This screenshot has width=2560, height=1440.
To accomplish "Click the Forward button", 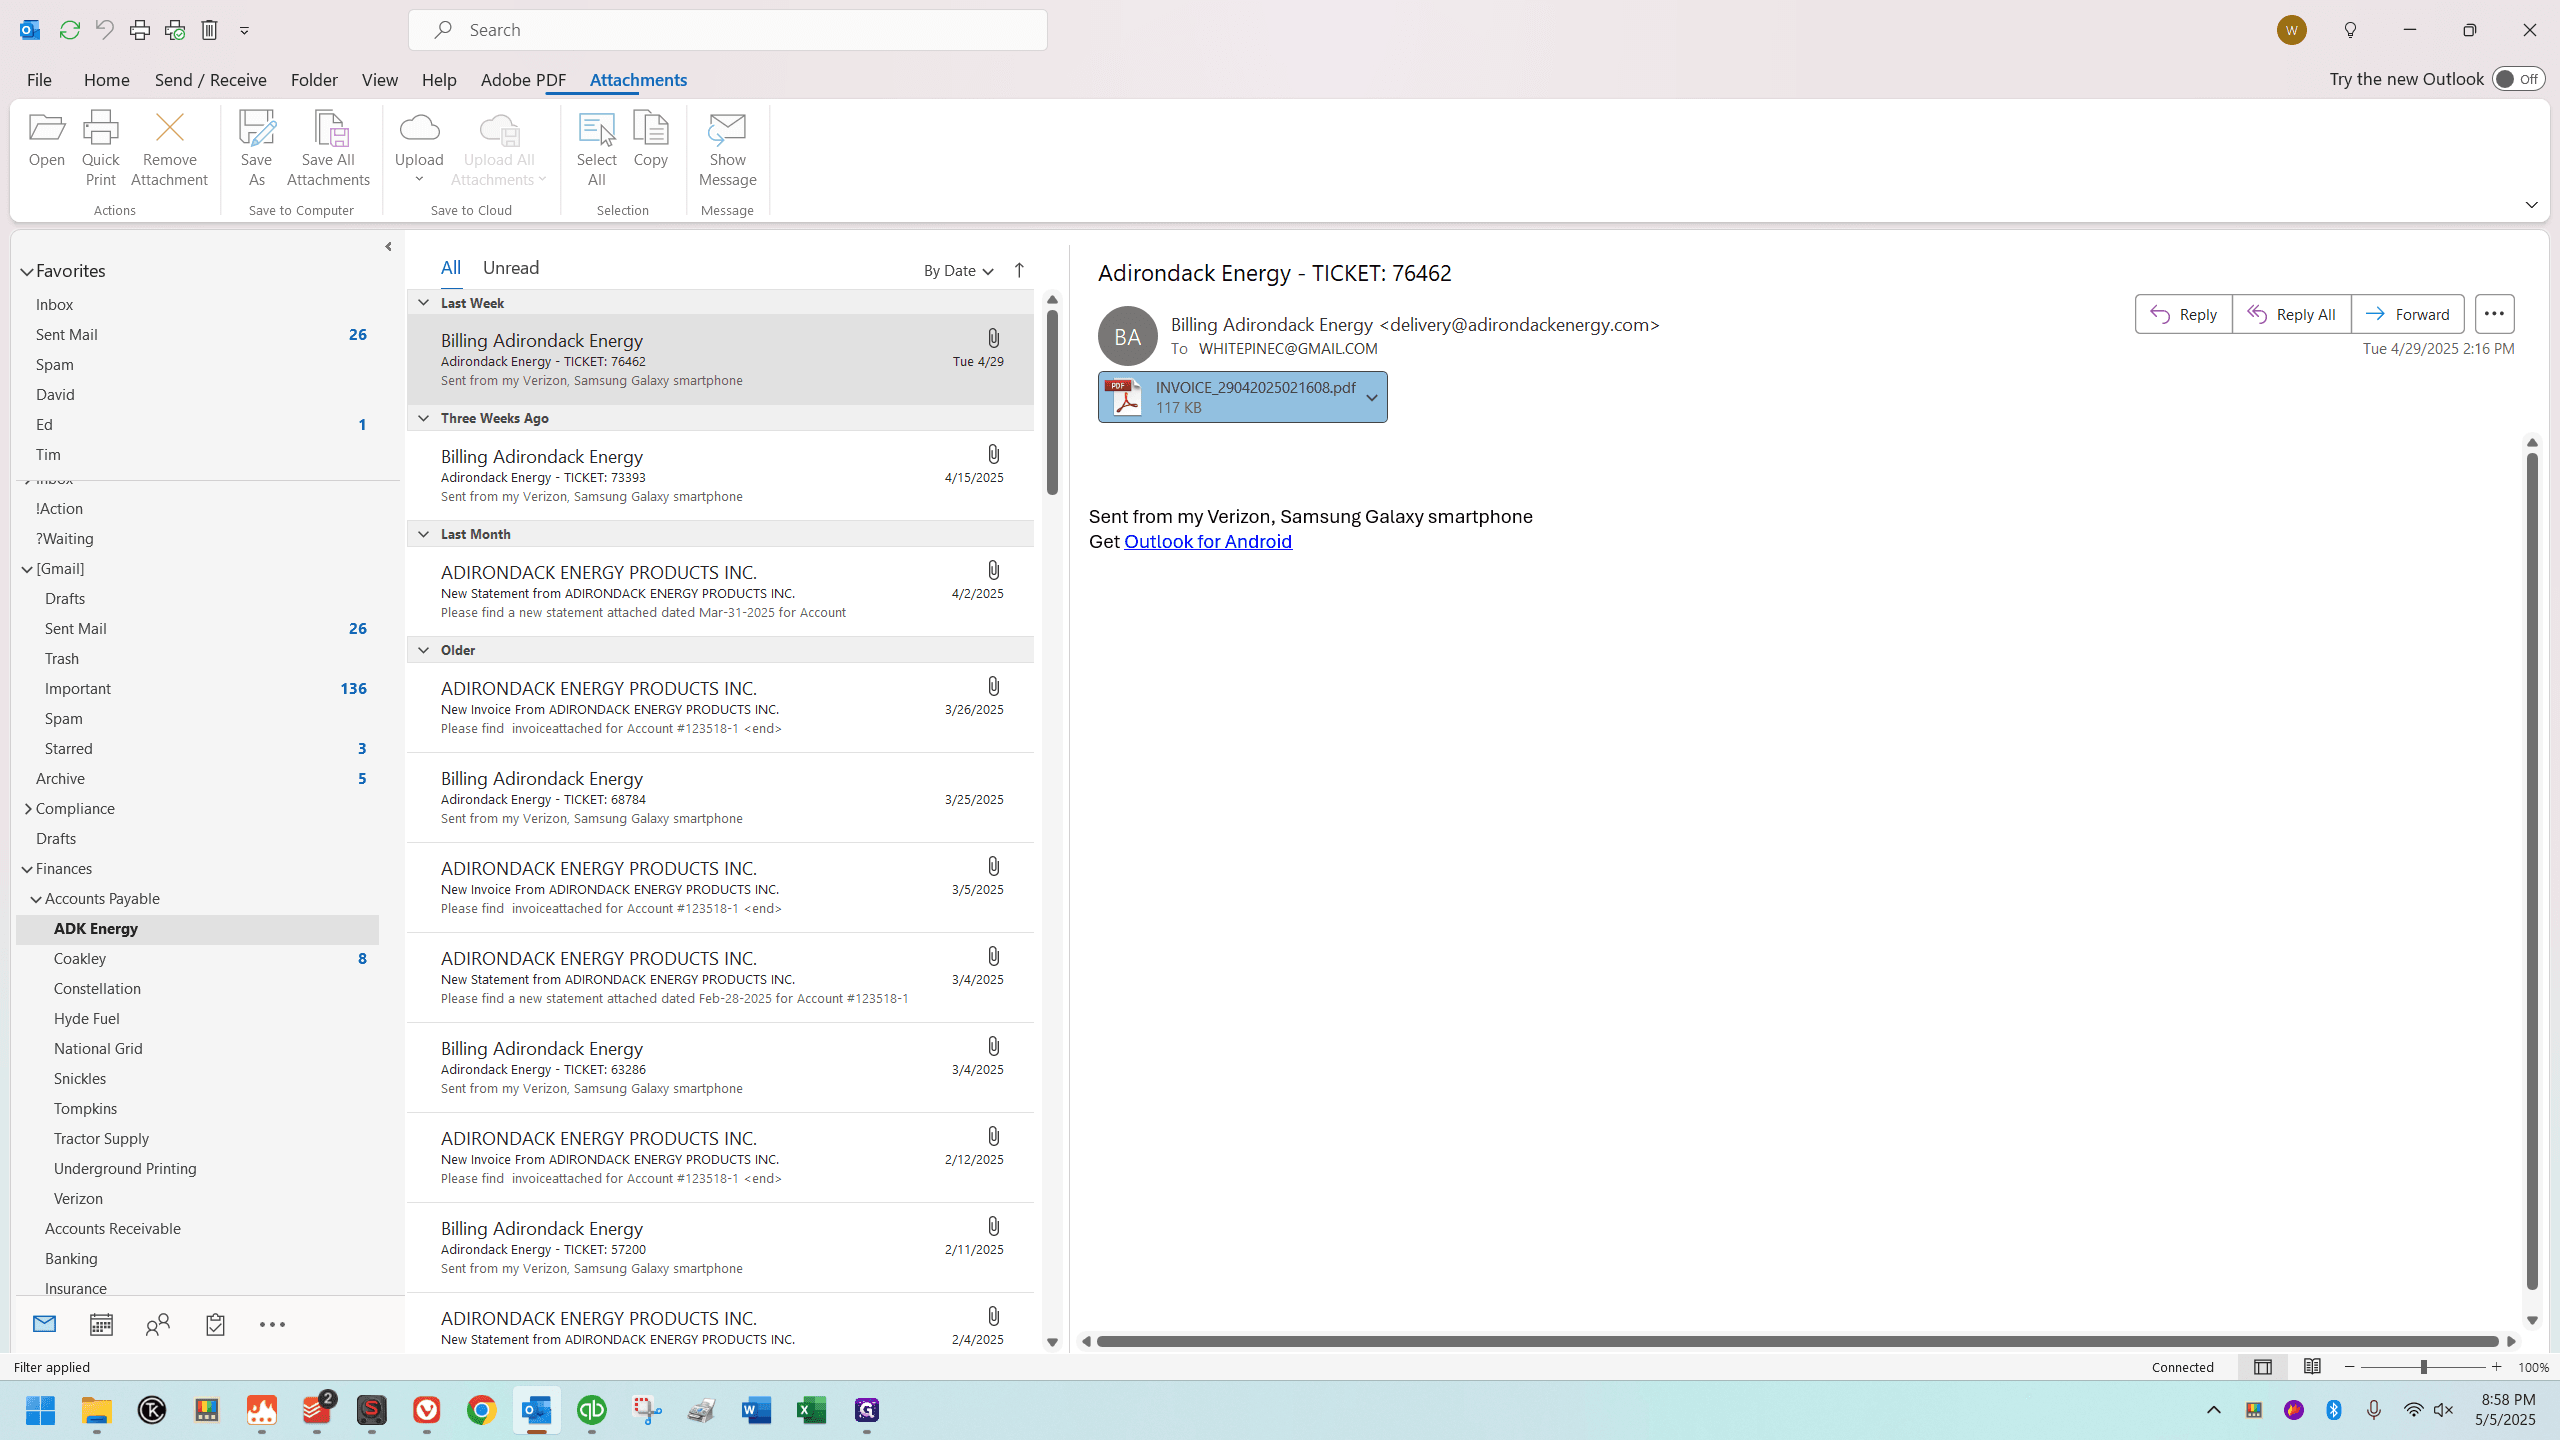I will tap(2407, 314).
